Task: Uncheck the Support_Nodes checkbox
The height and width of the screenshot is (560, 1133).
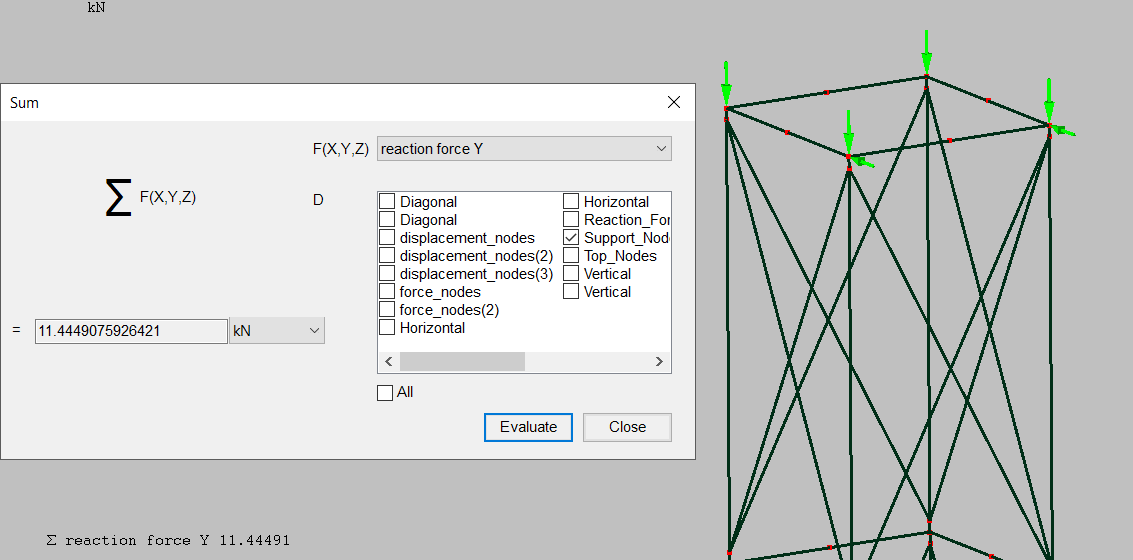Action: click(571, 238)
